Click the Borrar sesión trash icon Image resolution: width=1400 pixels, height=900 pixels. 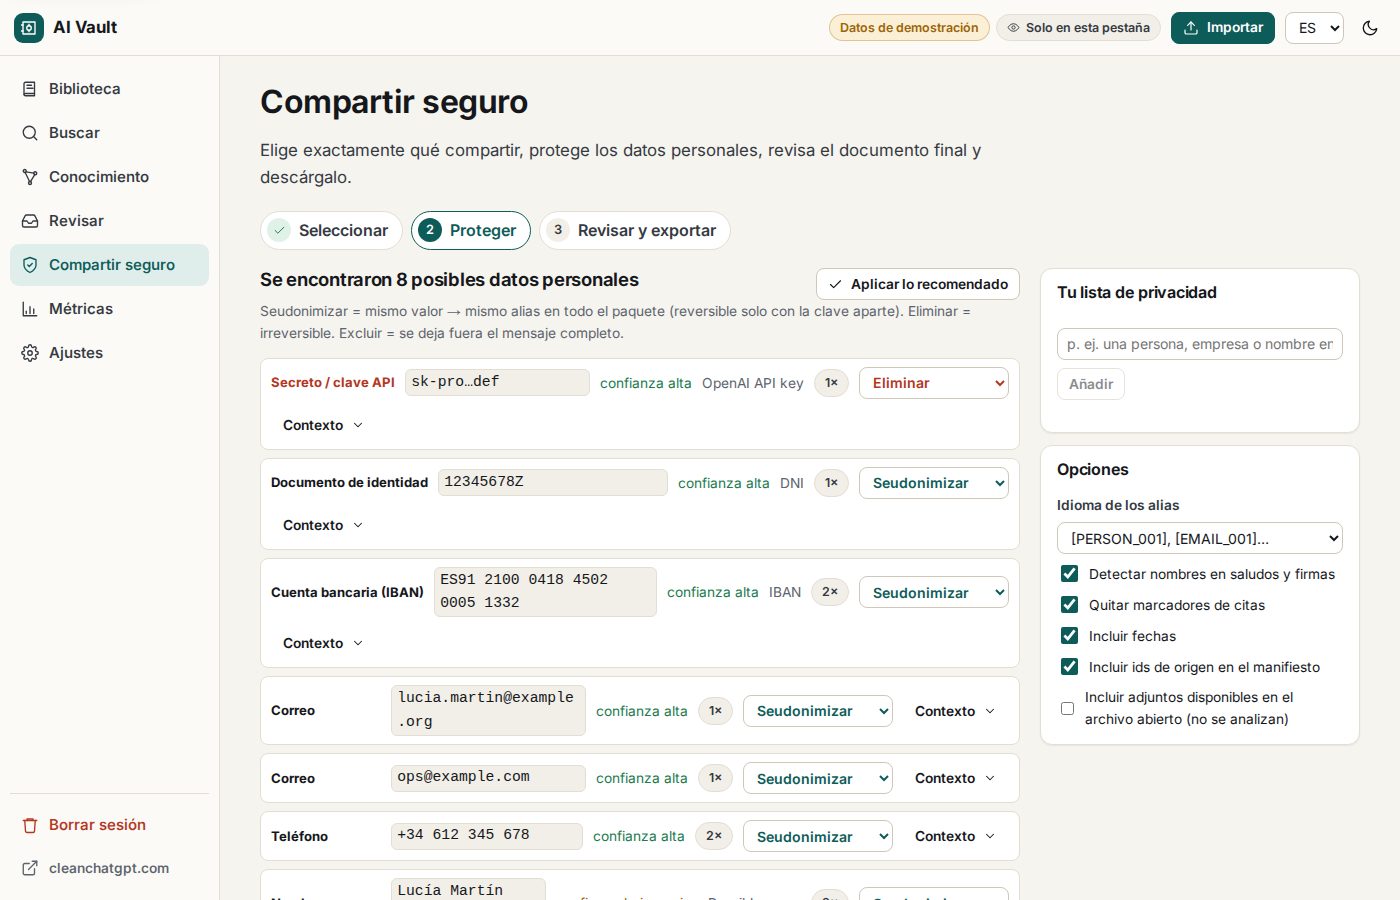[x=30, y=825]
